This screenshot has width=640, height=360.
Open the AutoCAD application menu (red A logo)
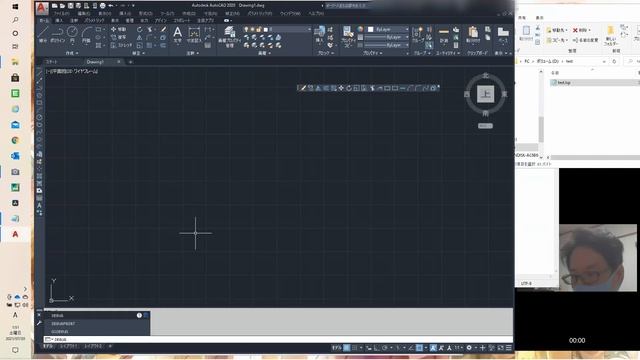point(42,7)
